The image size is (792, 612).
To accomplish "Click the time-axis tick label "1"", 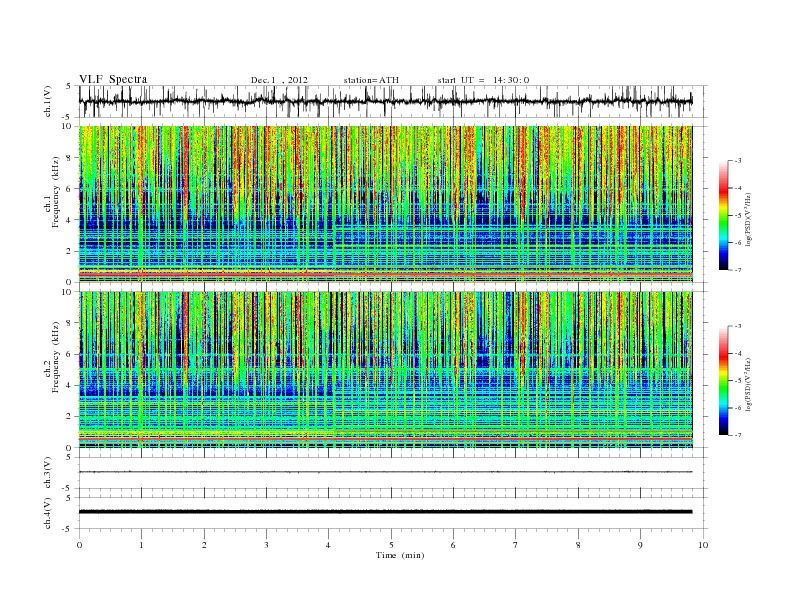I will (141, 545).
